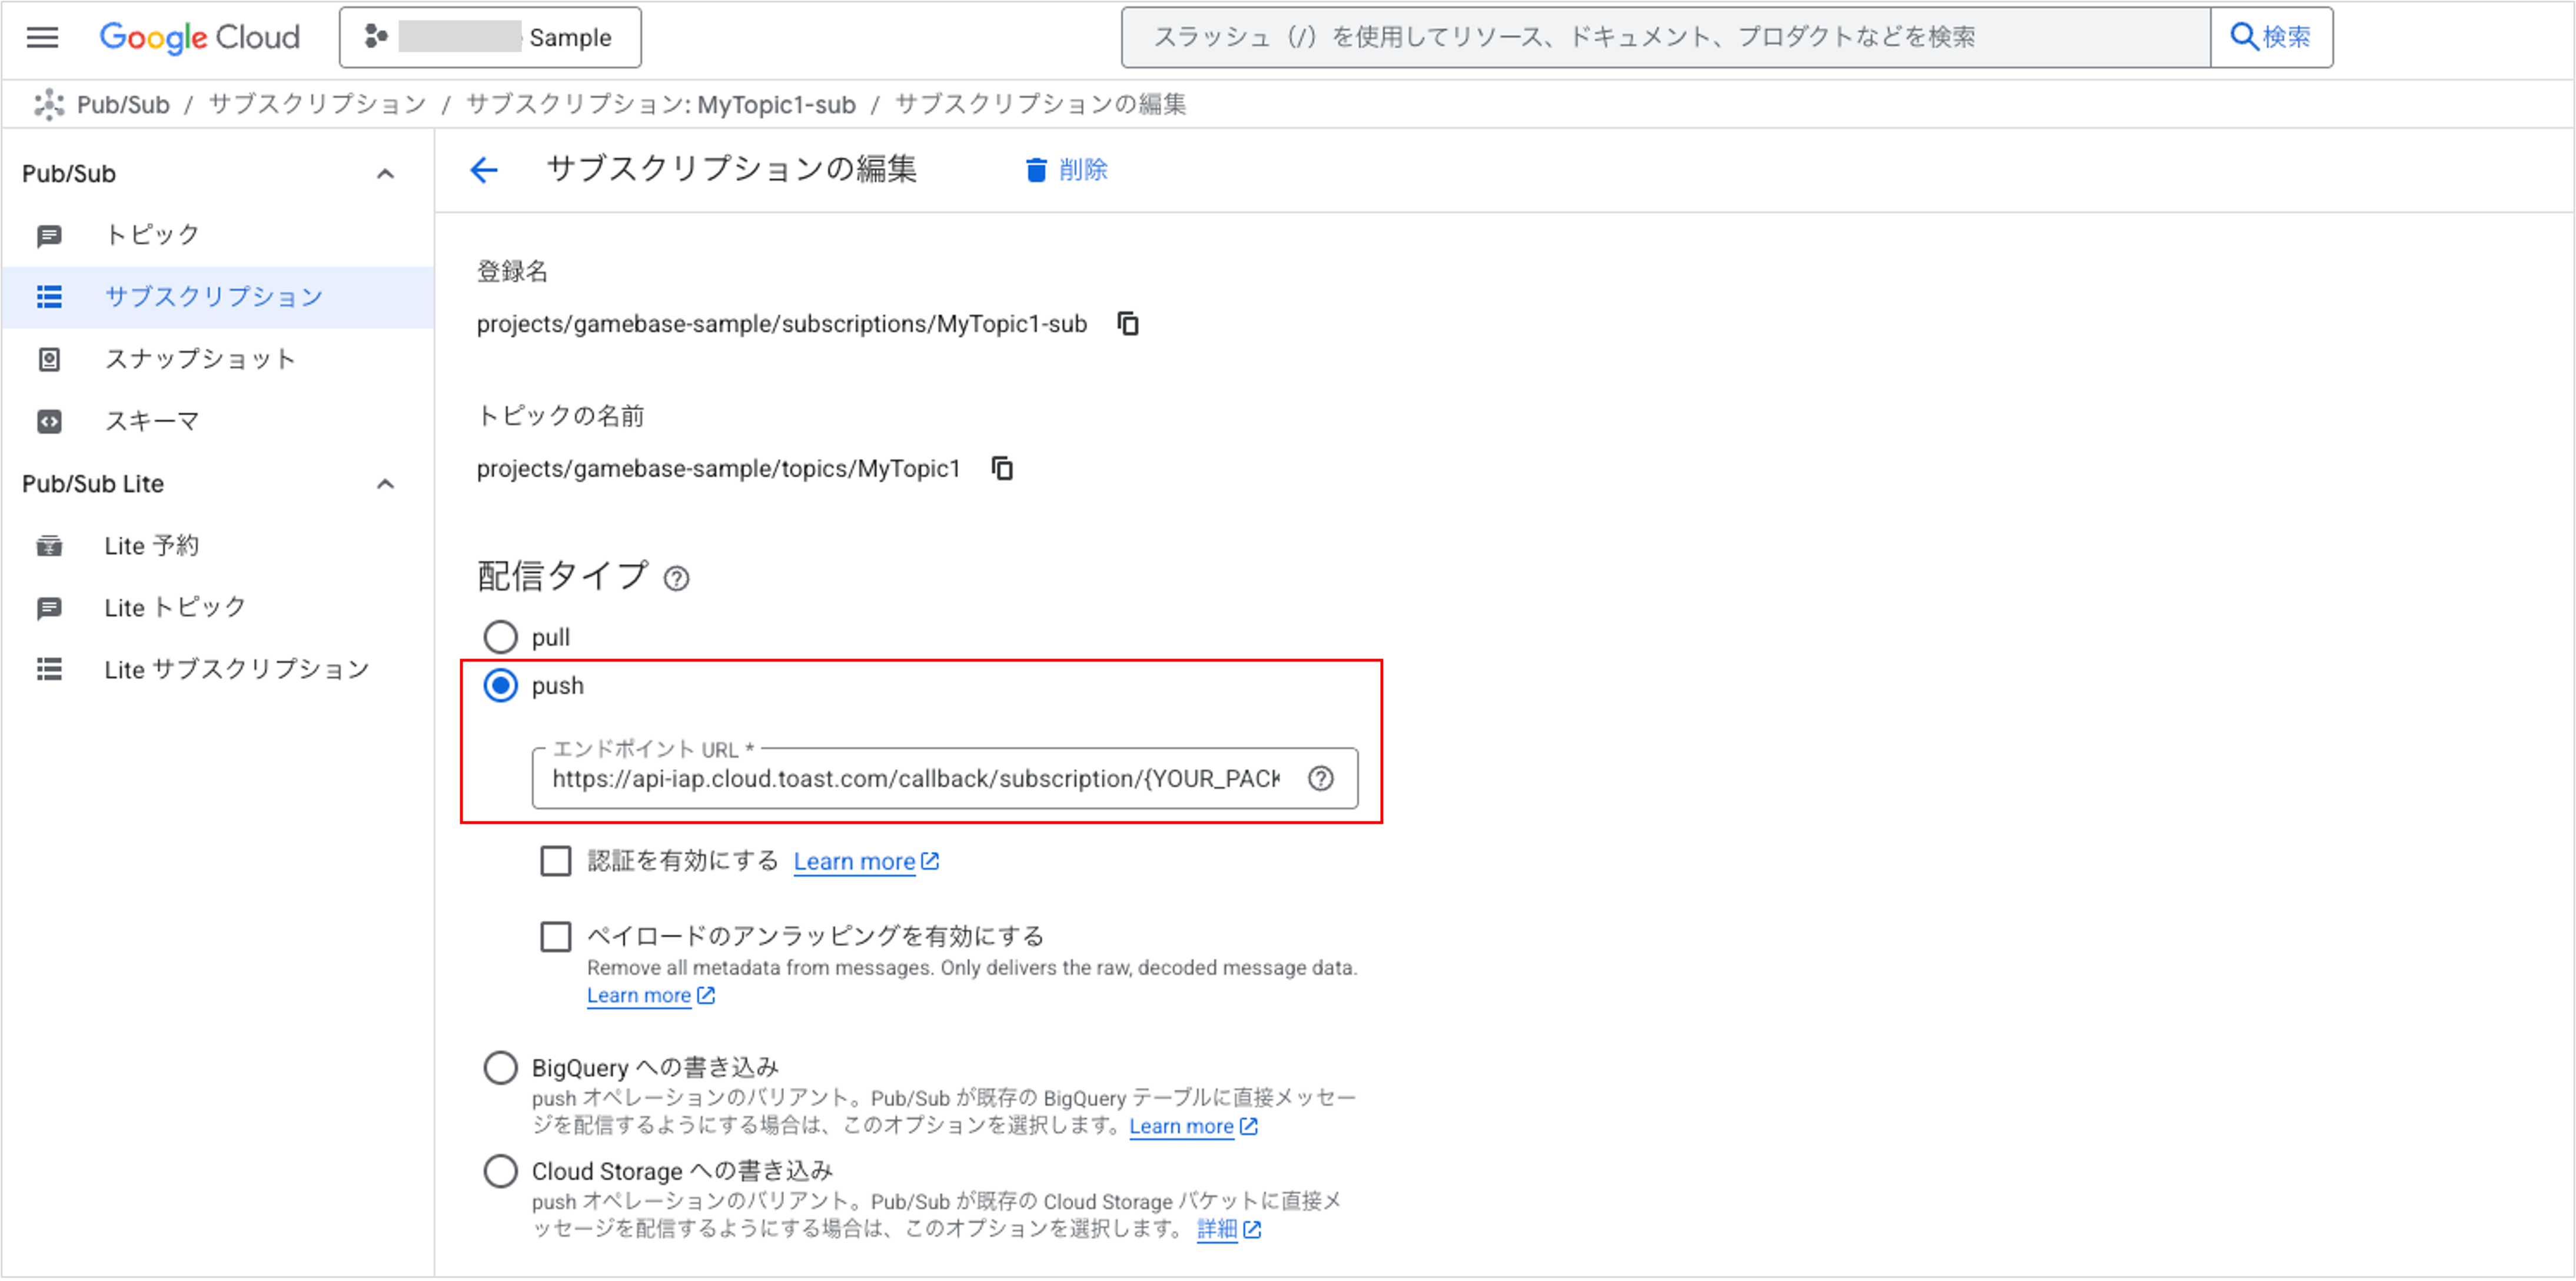Copy the subscription registration name

click(1128, 324)
